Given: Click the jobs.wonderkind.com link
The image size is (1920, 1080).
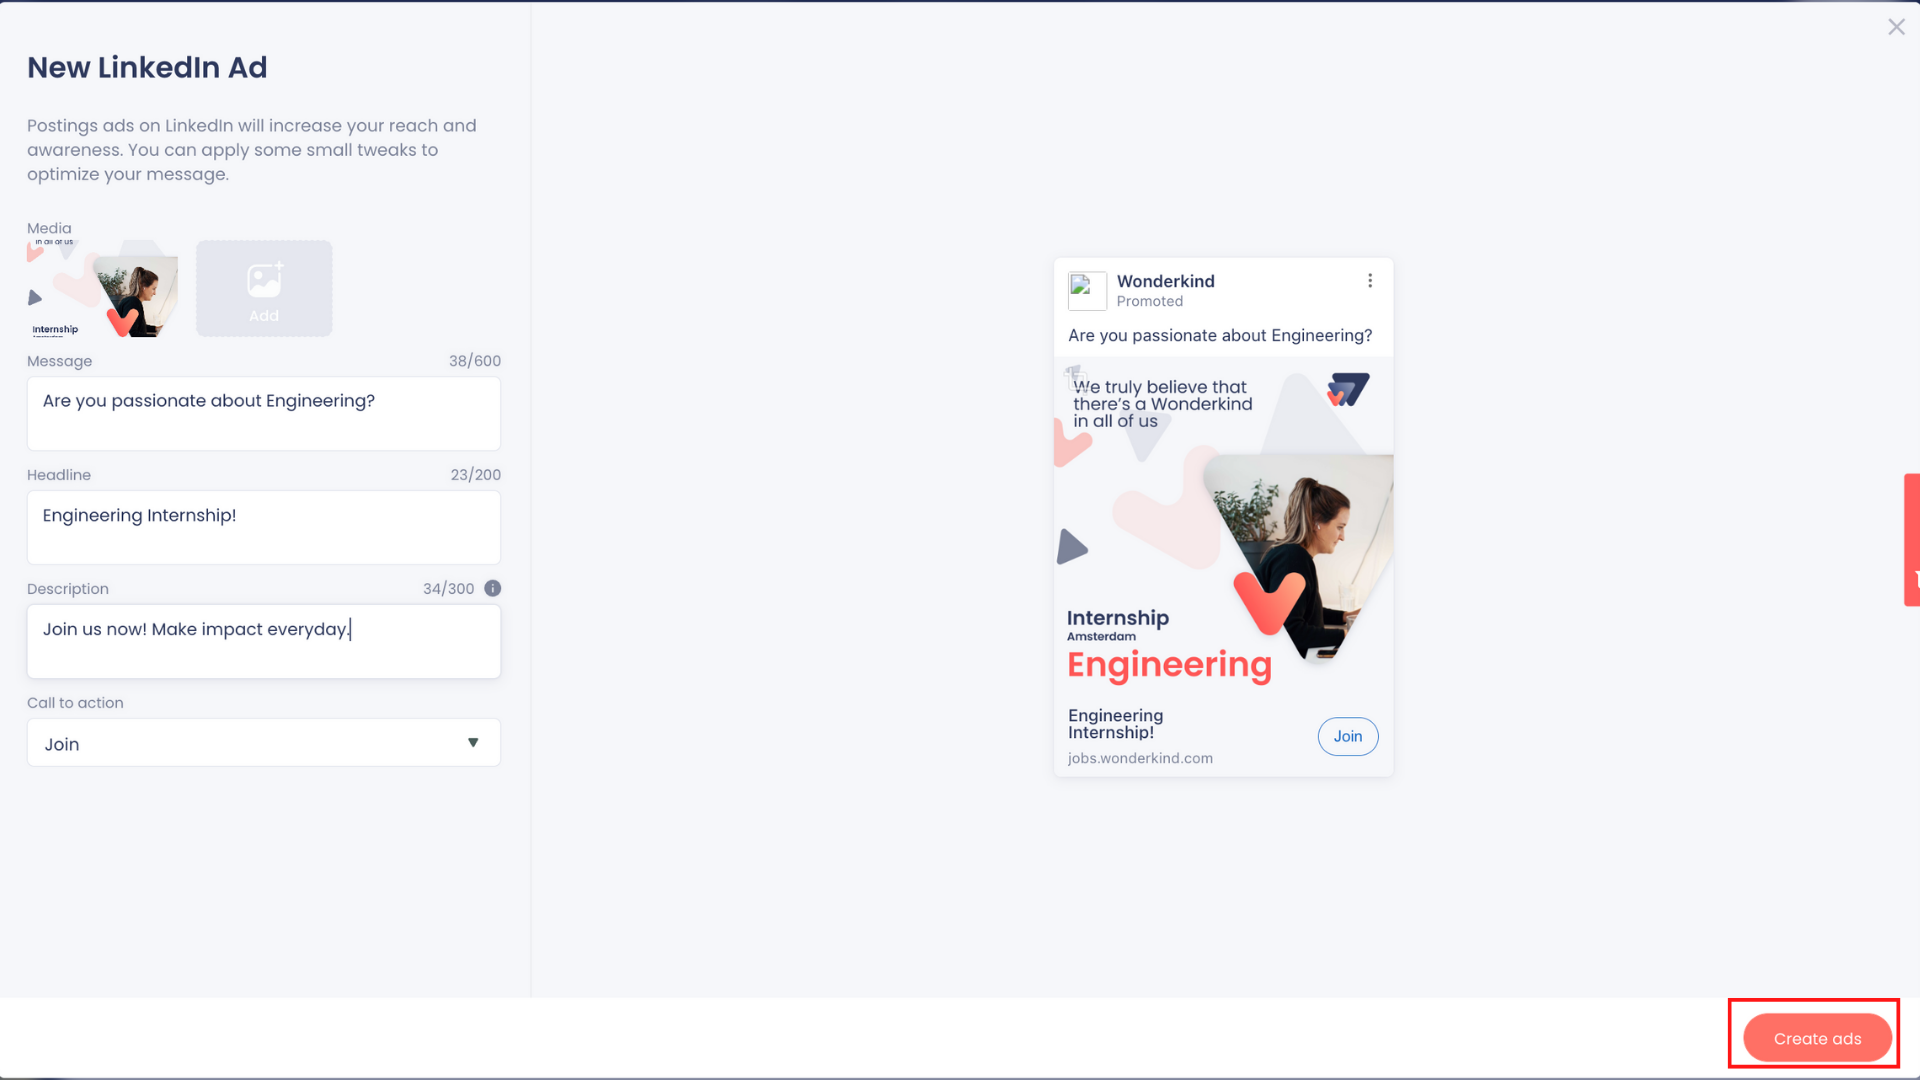Looking at the screenshot, I should (1139, 757).
